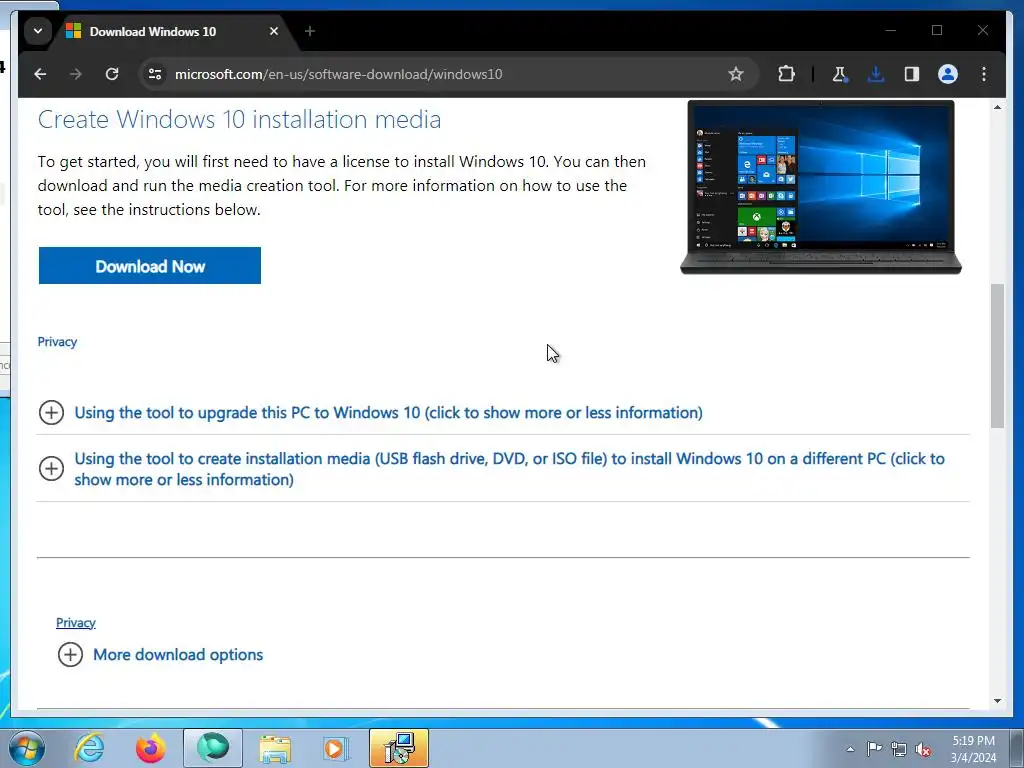1024x768 pixels.
Task: Open Windows Explorer folder in taskbar
Action: point(275,748)
